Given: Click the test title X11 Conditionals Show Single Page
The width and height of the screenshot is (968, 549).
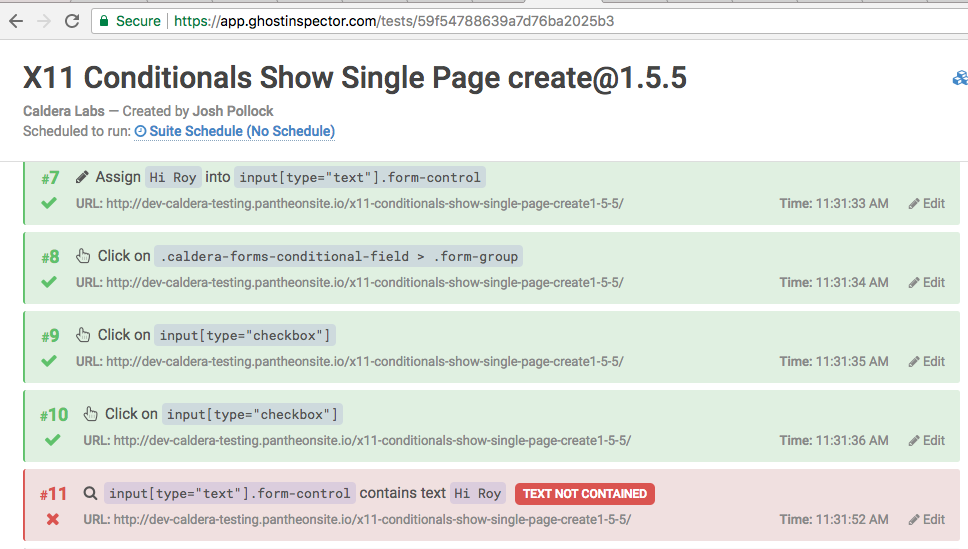Looking at the screenshot, I should (355, 78).
